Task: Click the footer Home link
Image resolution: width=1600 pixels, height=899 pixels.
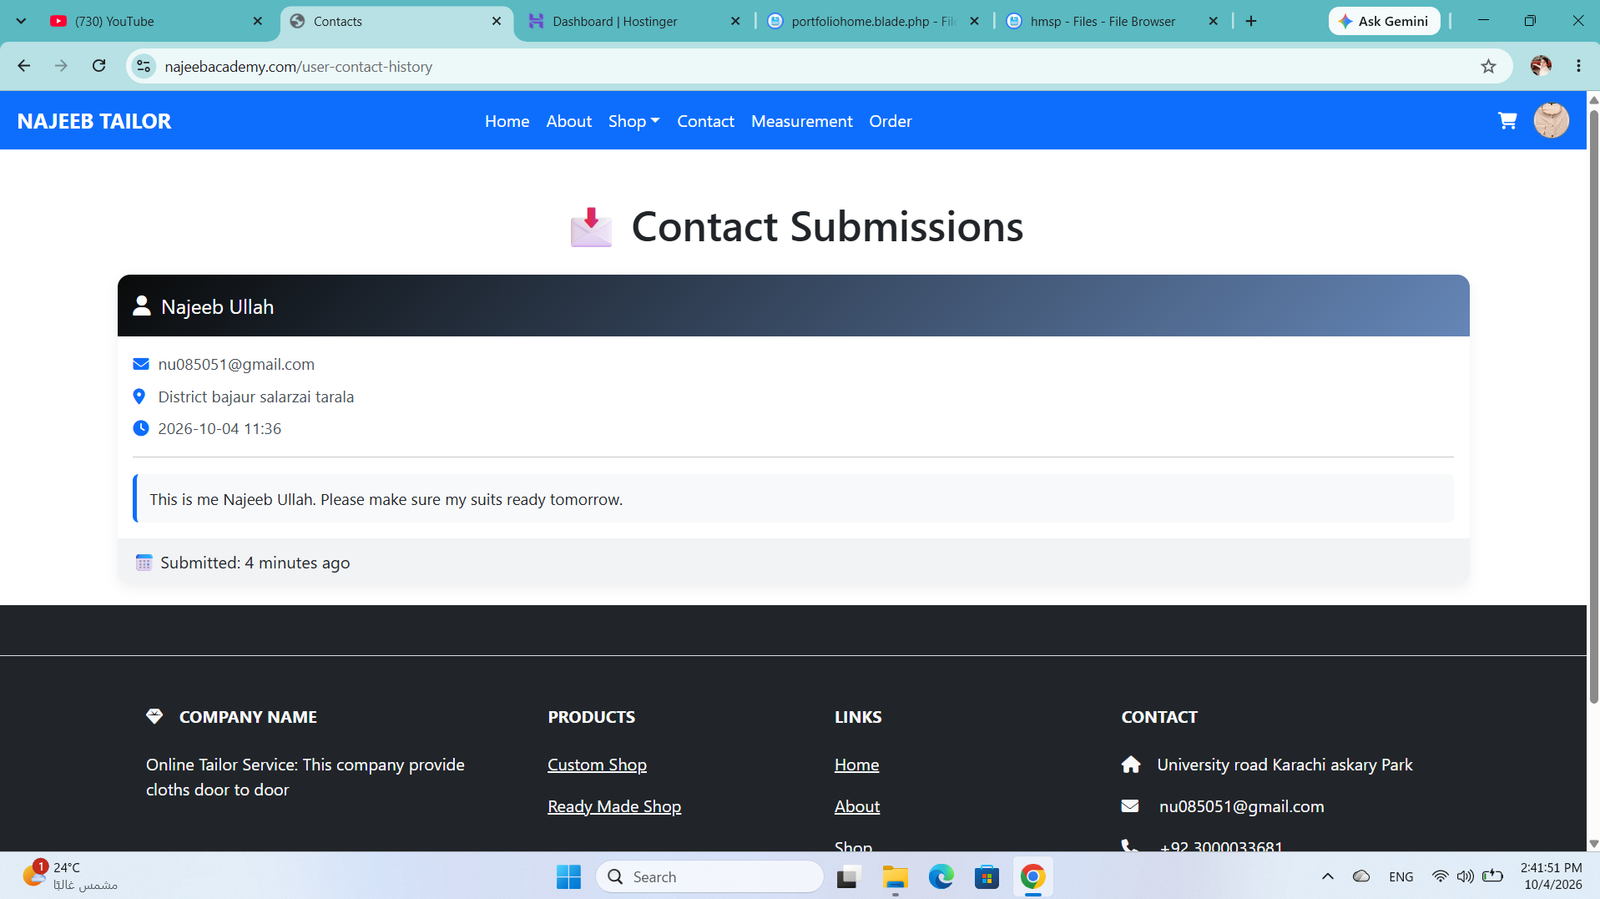Action: (x=857, y=765)
